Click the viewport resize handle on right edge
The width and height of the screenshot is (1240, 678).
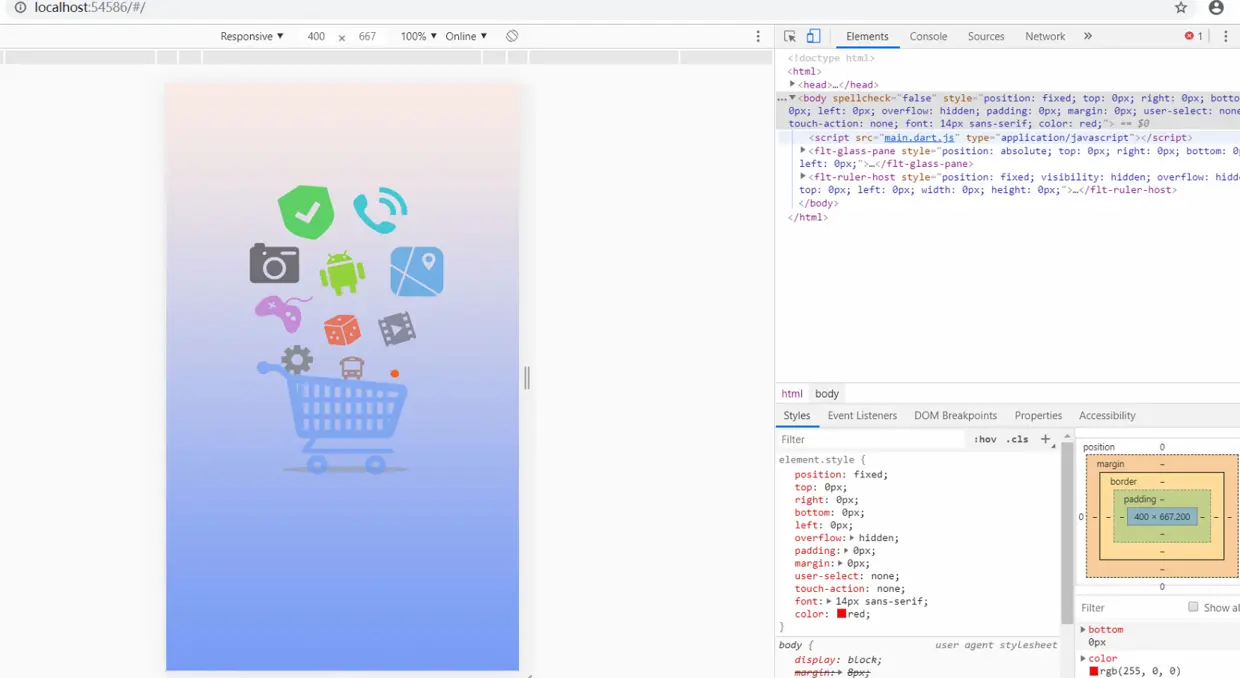pos(527,377)
